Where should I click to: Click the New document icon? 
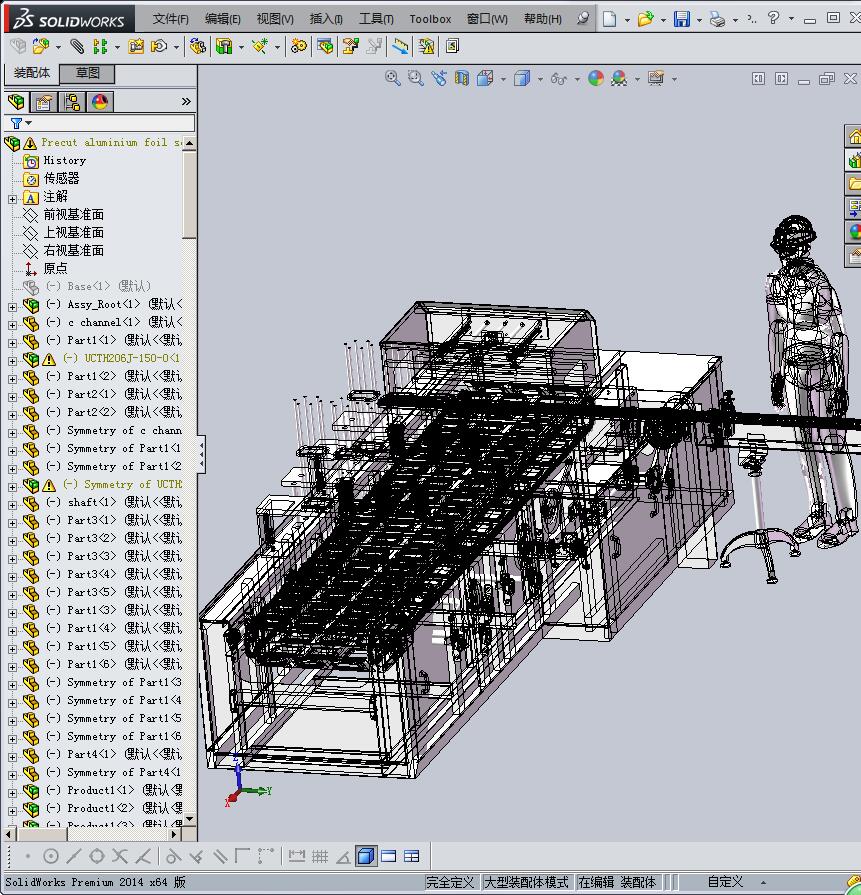click(610, 19)
